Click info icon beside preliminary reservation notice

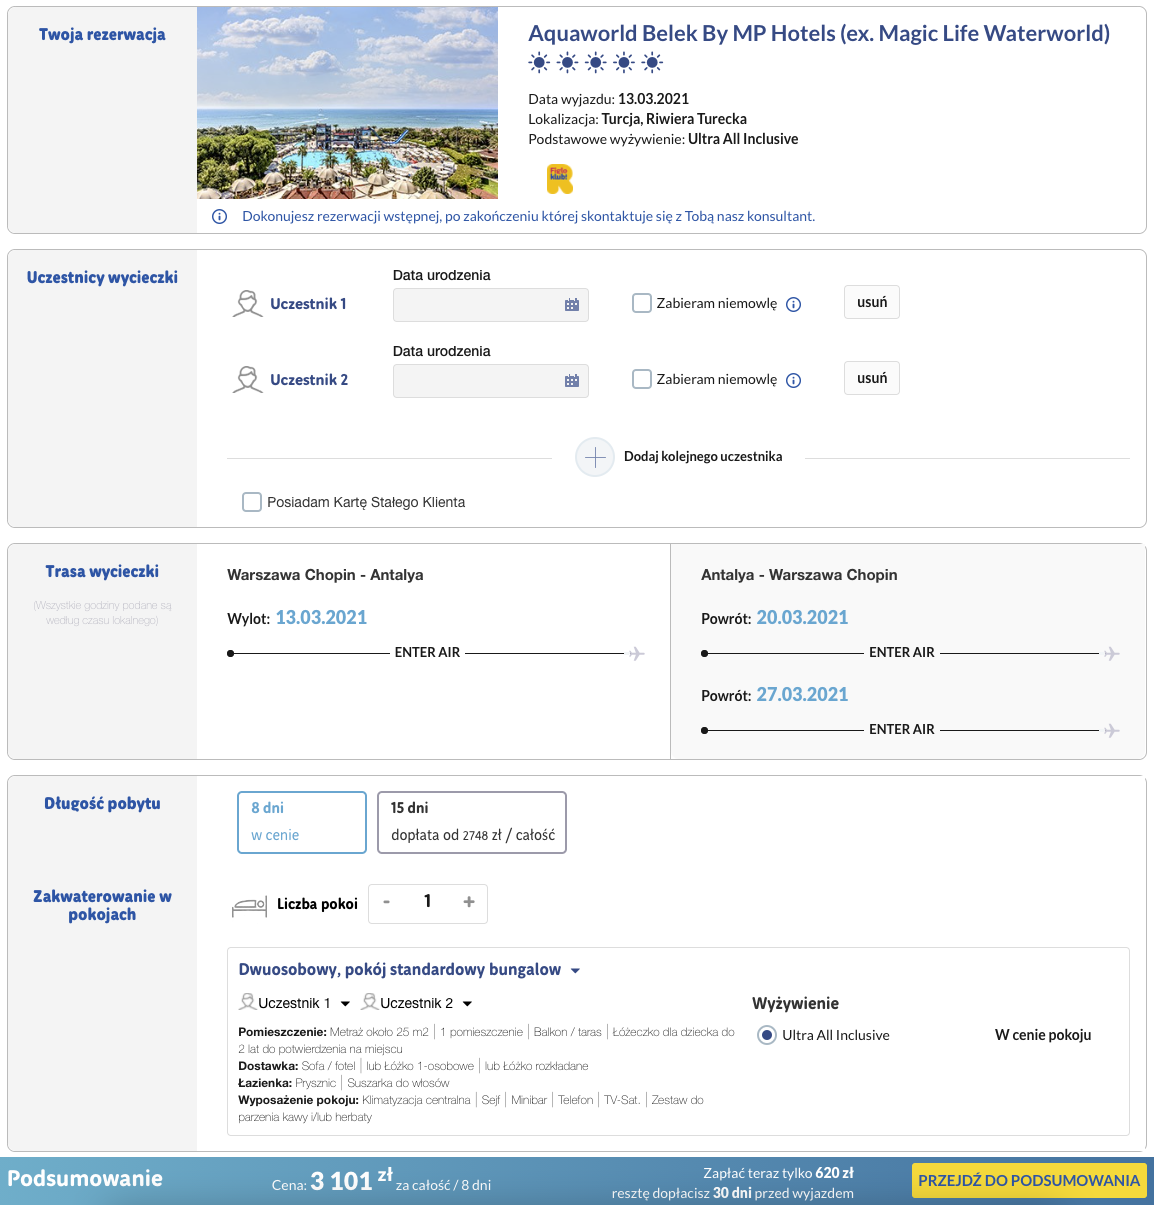click(220, 217)
